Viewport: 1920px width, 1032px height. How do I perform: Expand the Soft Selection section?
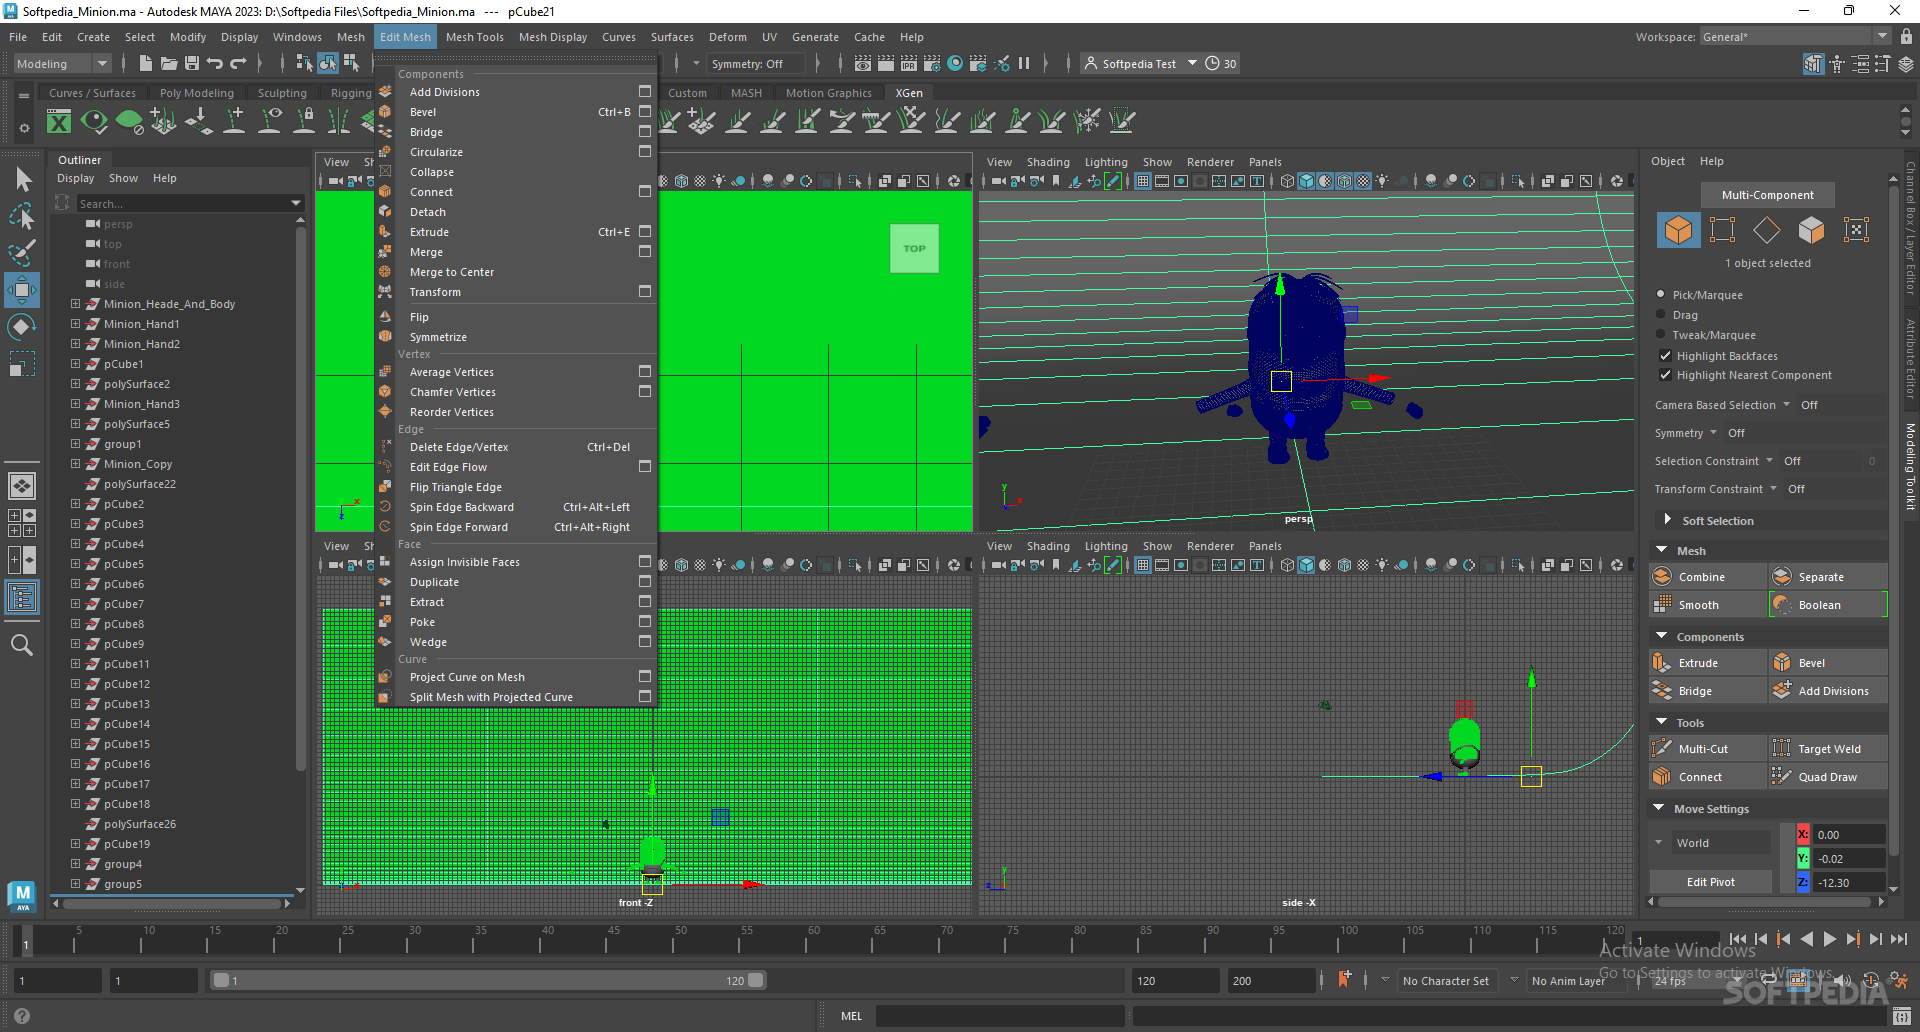[x=1667, y=520]
